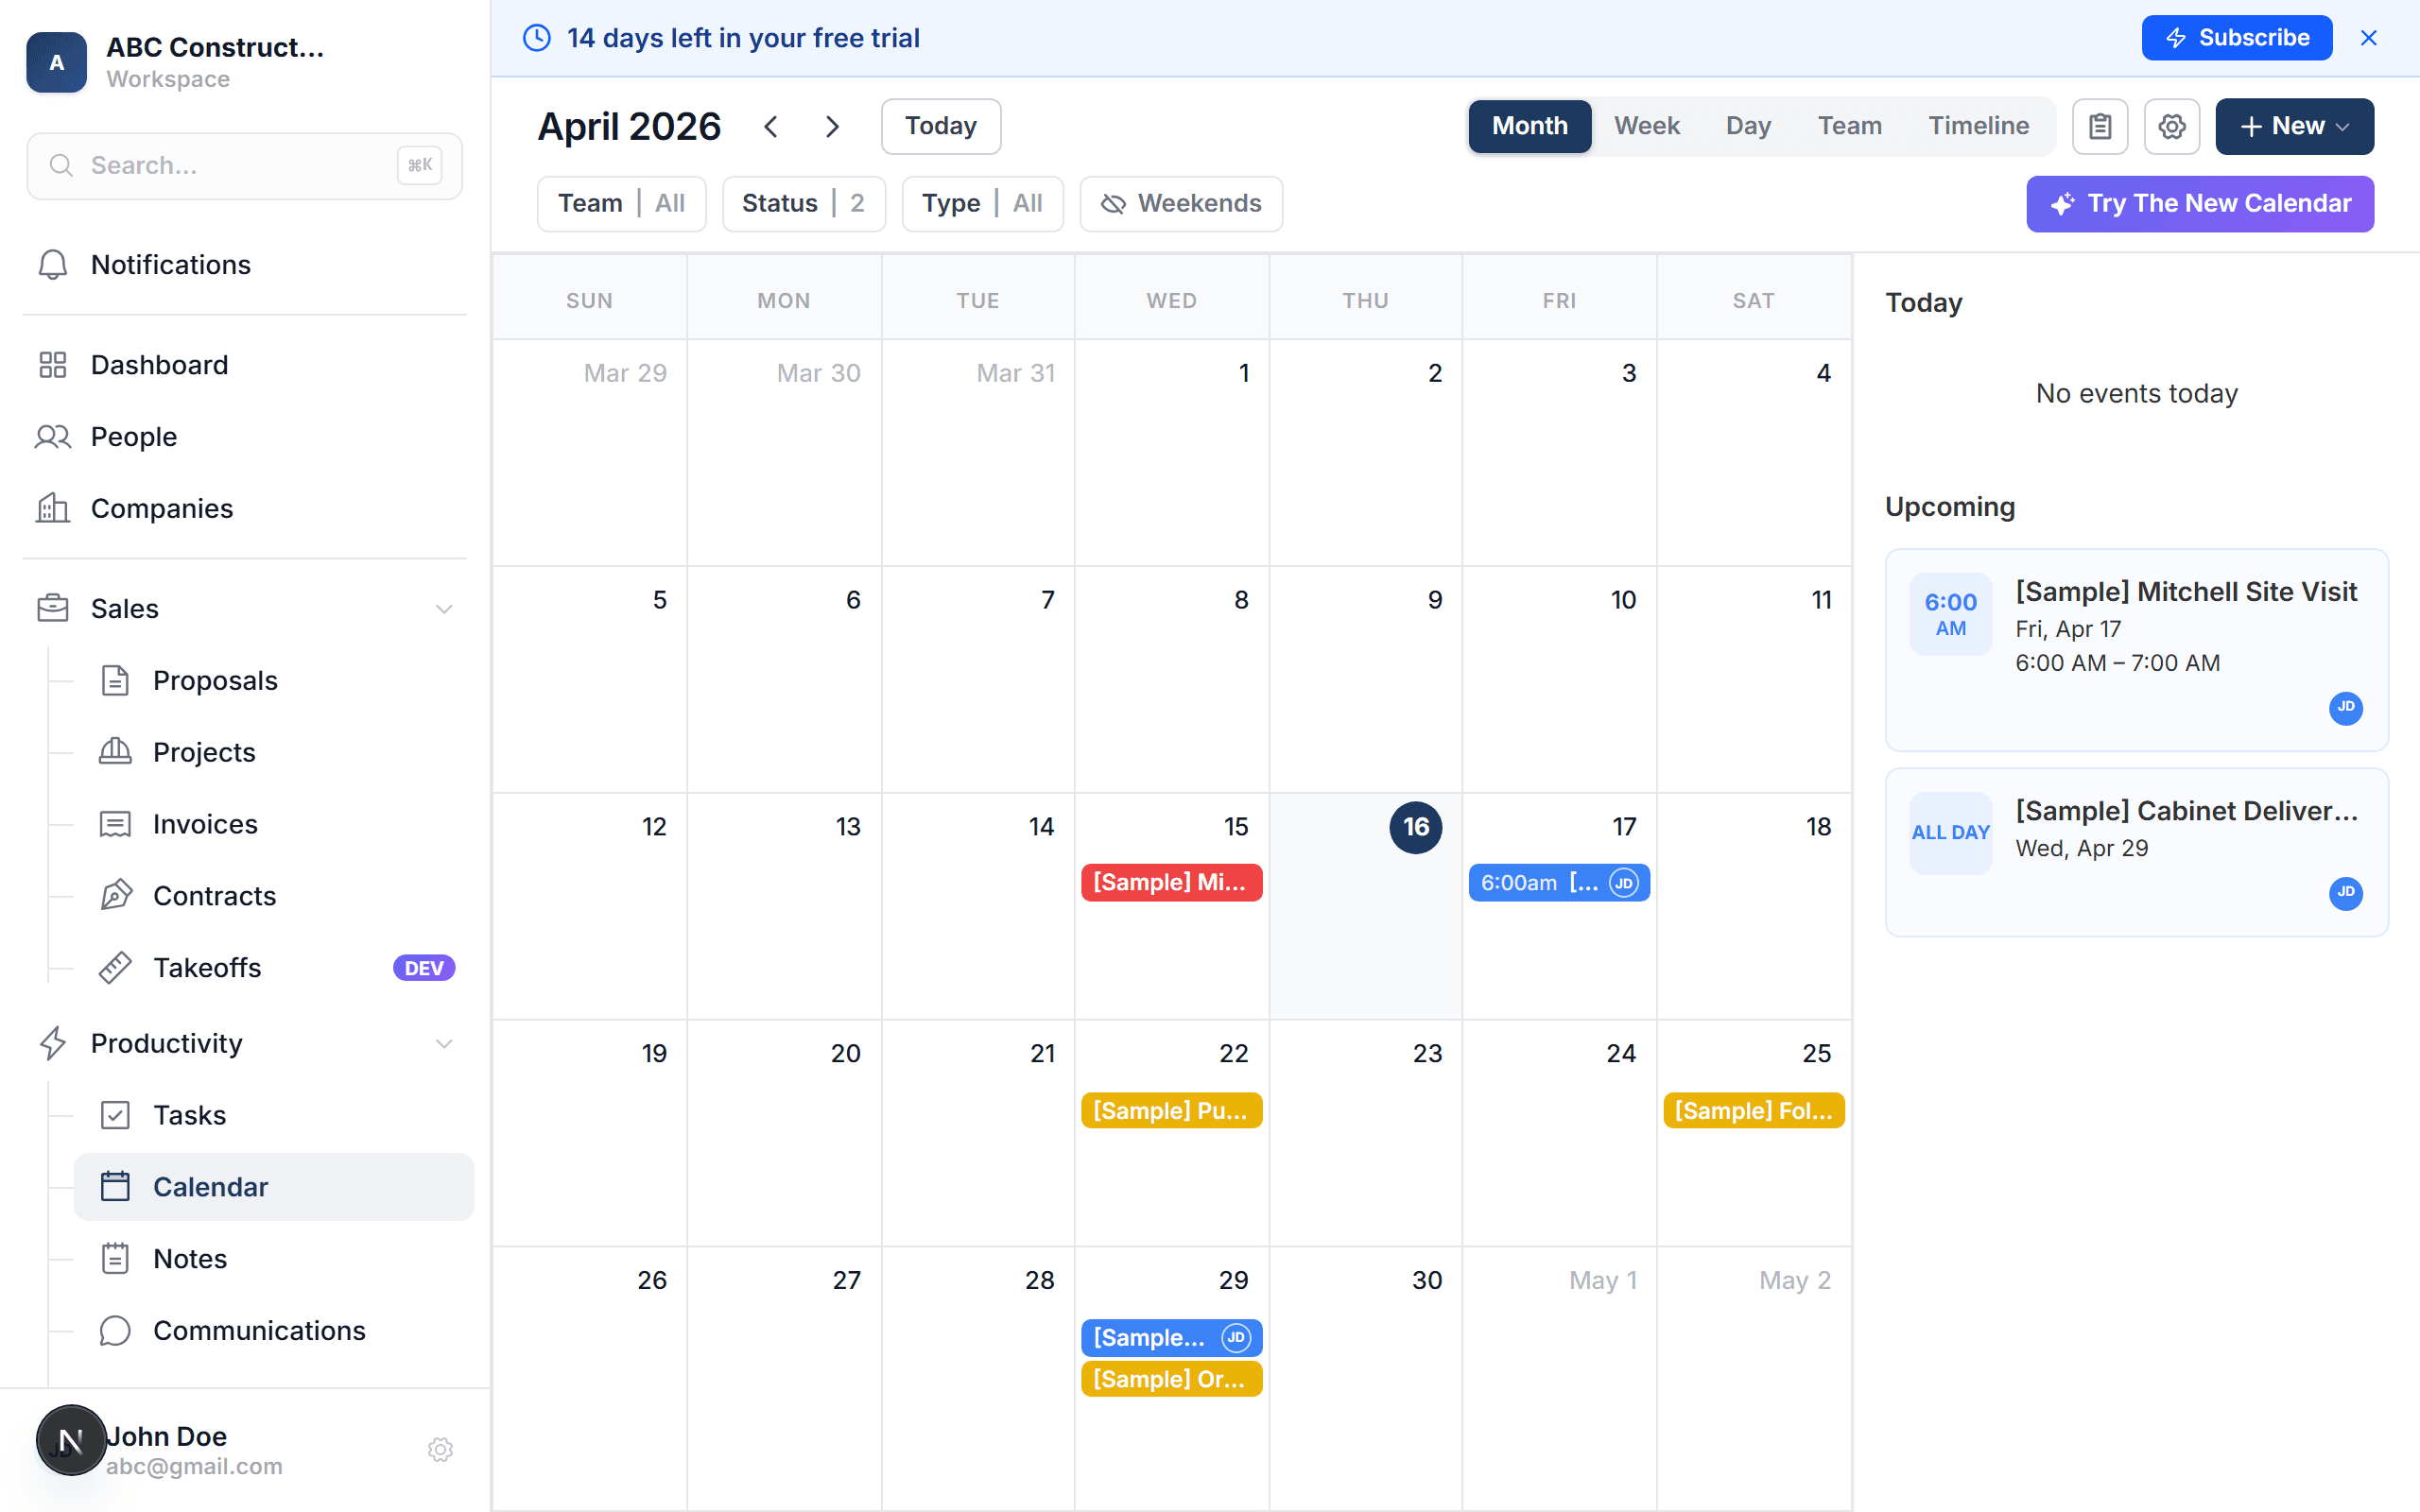Open Invoices under Sales
The height and width of the screenshot is (1512, 2420).
click(x=205, y=823)
